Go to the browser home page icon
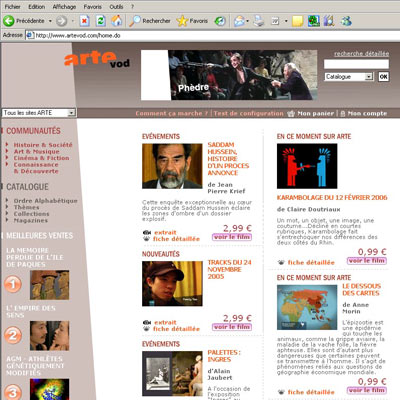 [116, 21]
